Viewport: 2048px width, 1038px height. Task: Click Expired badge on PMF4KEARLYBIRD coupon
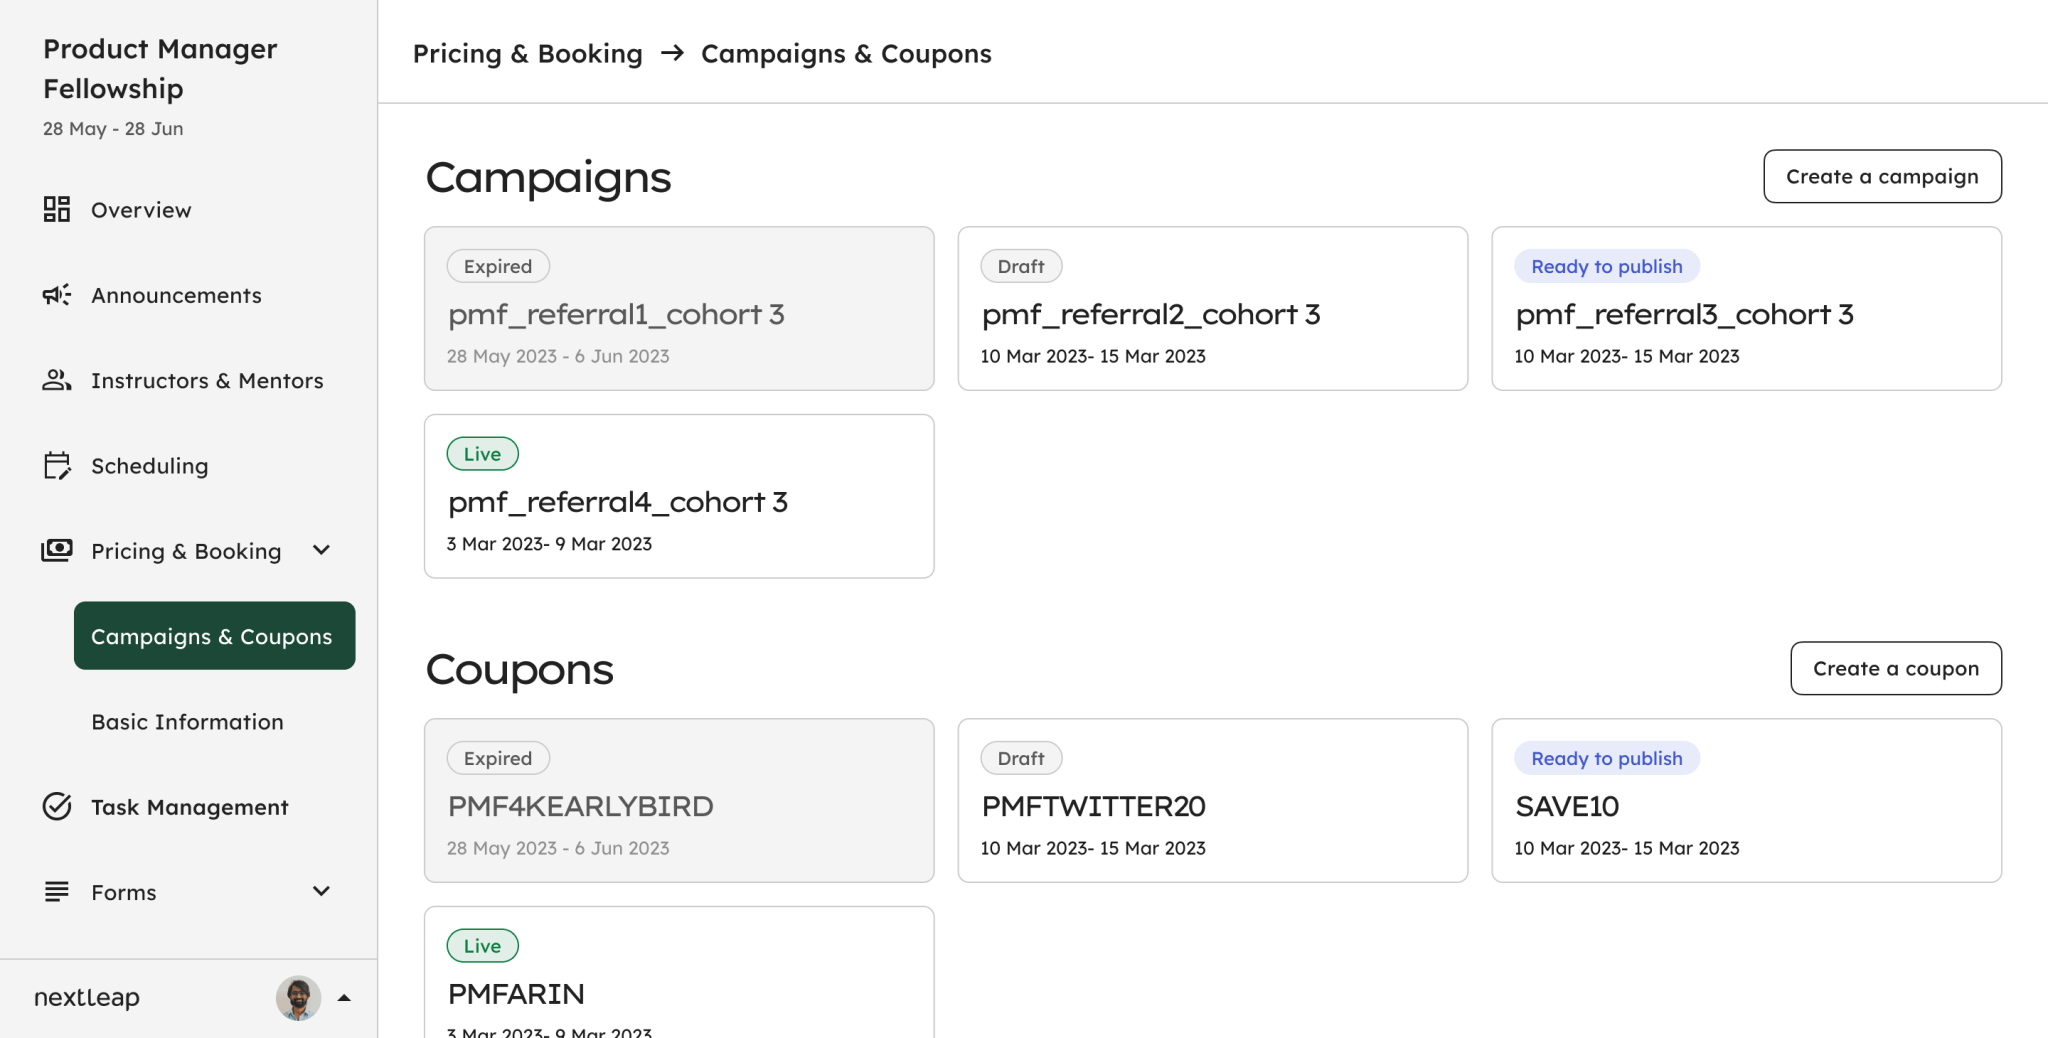[498, 758]
